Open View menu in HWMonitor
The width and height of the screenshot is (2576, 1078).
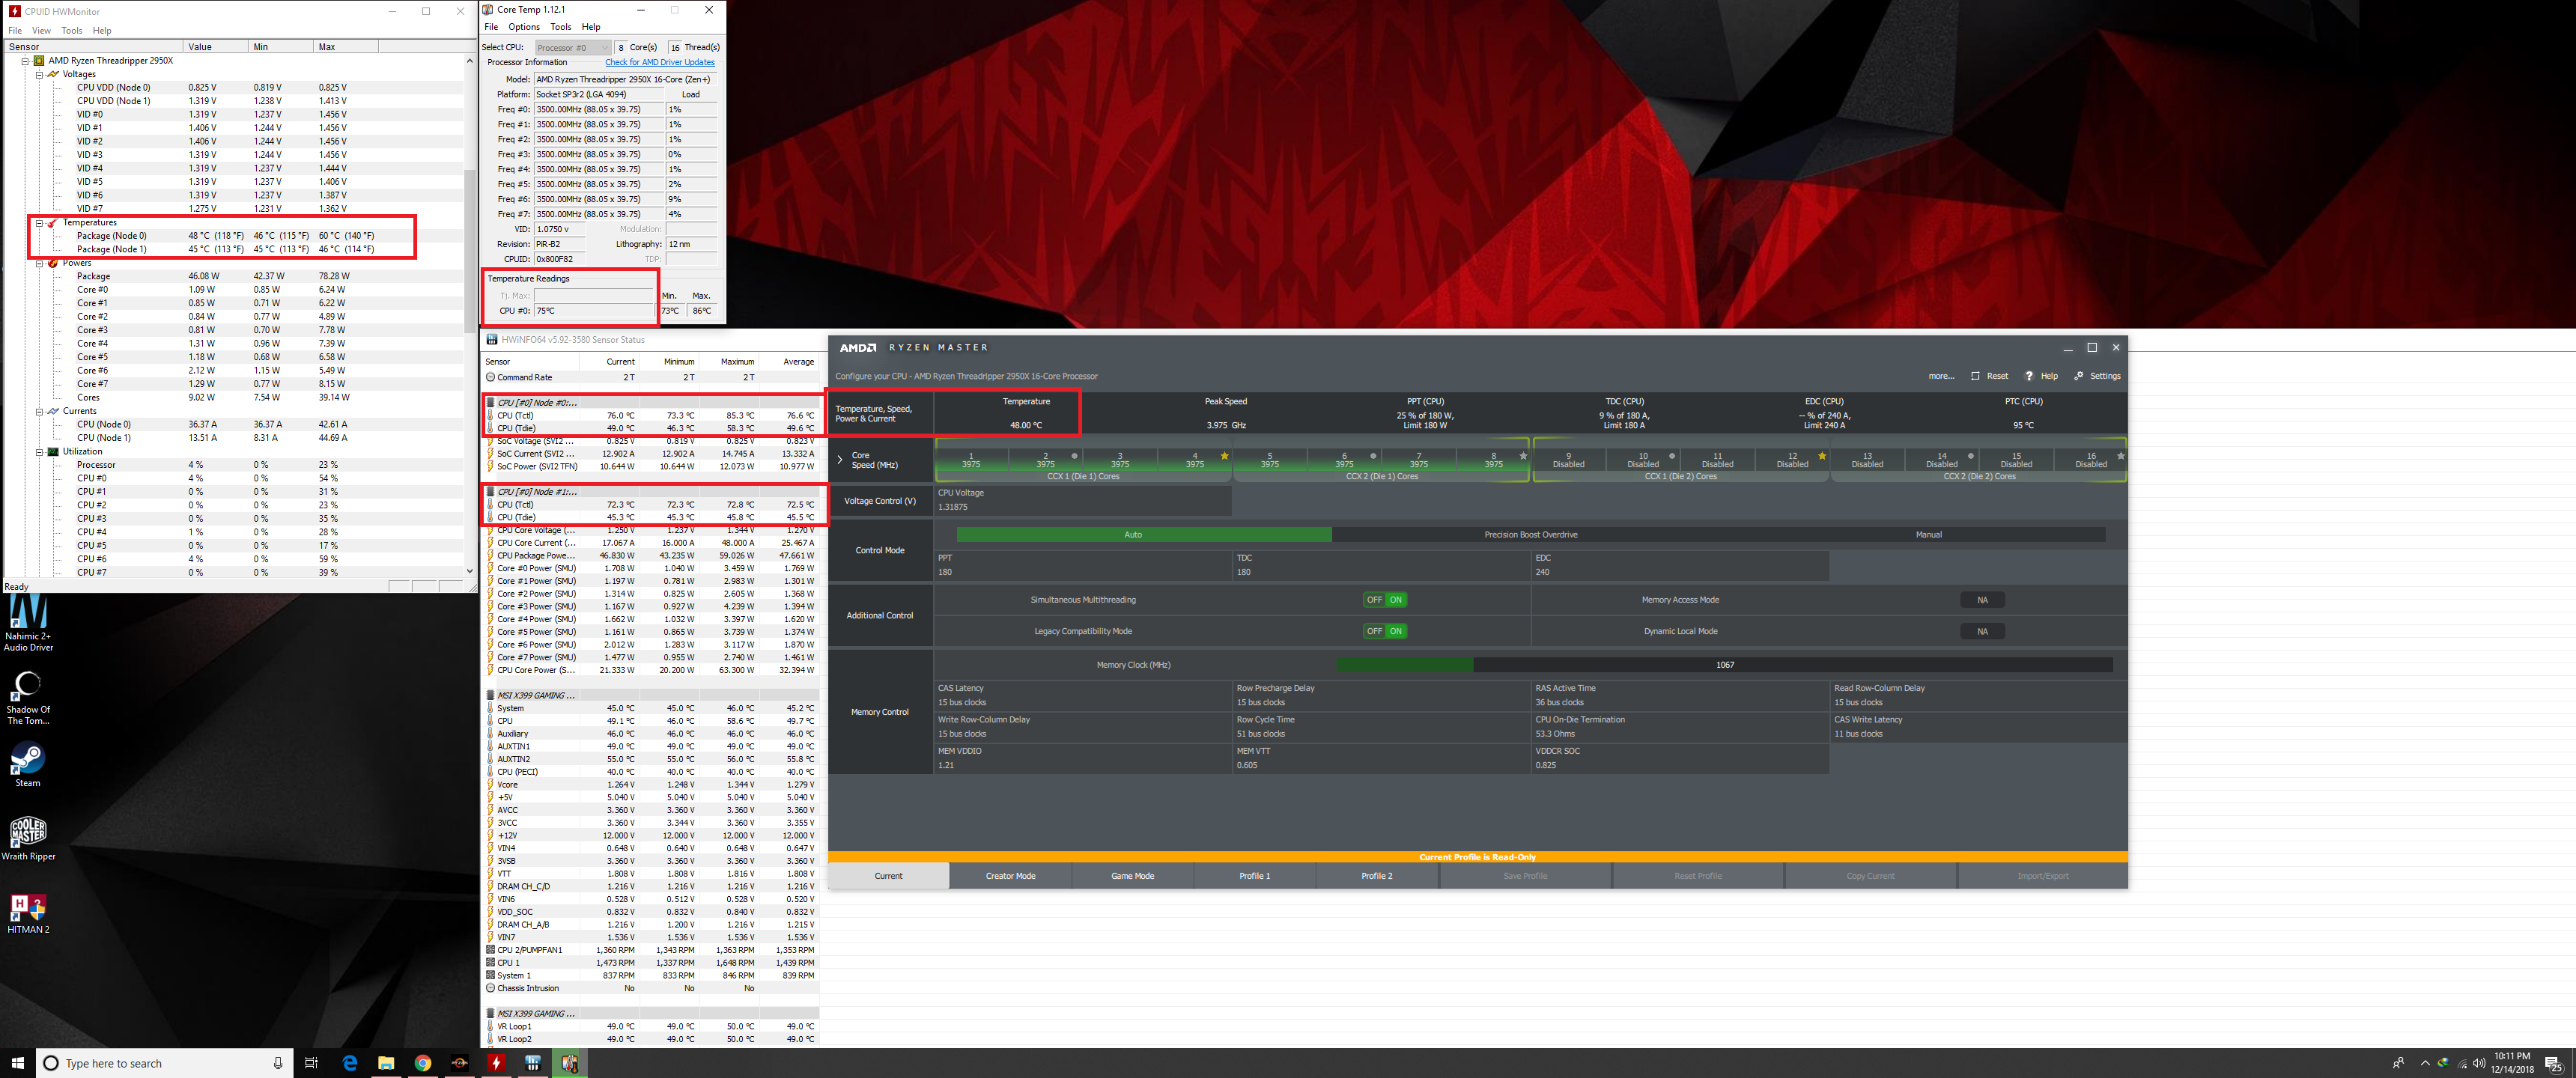pos(41,31)
